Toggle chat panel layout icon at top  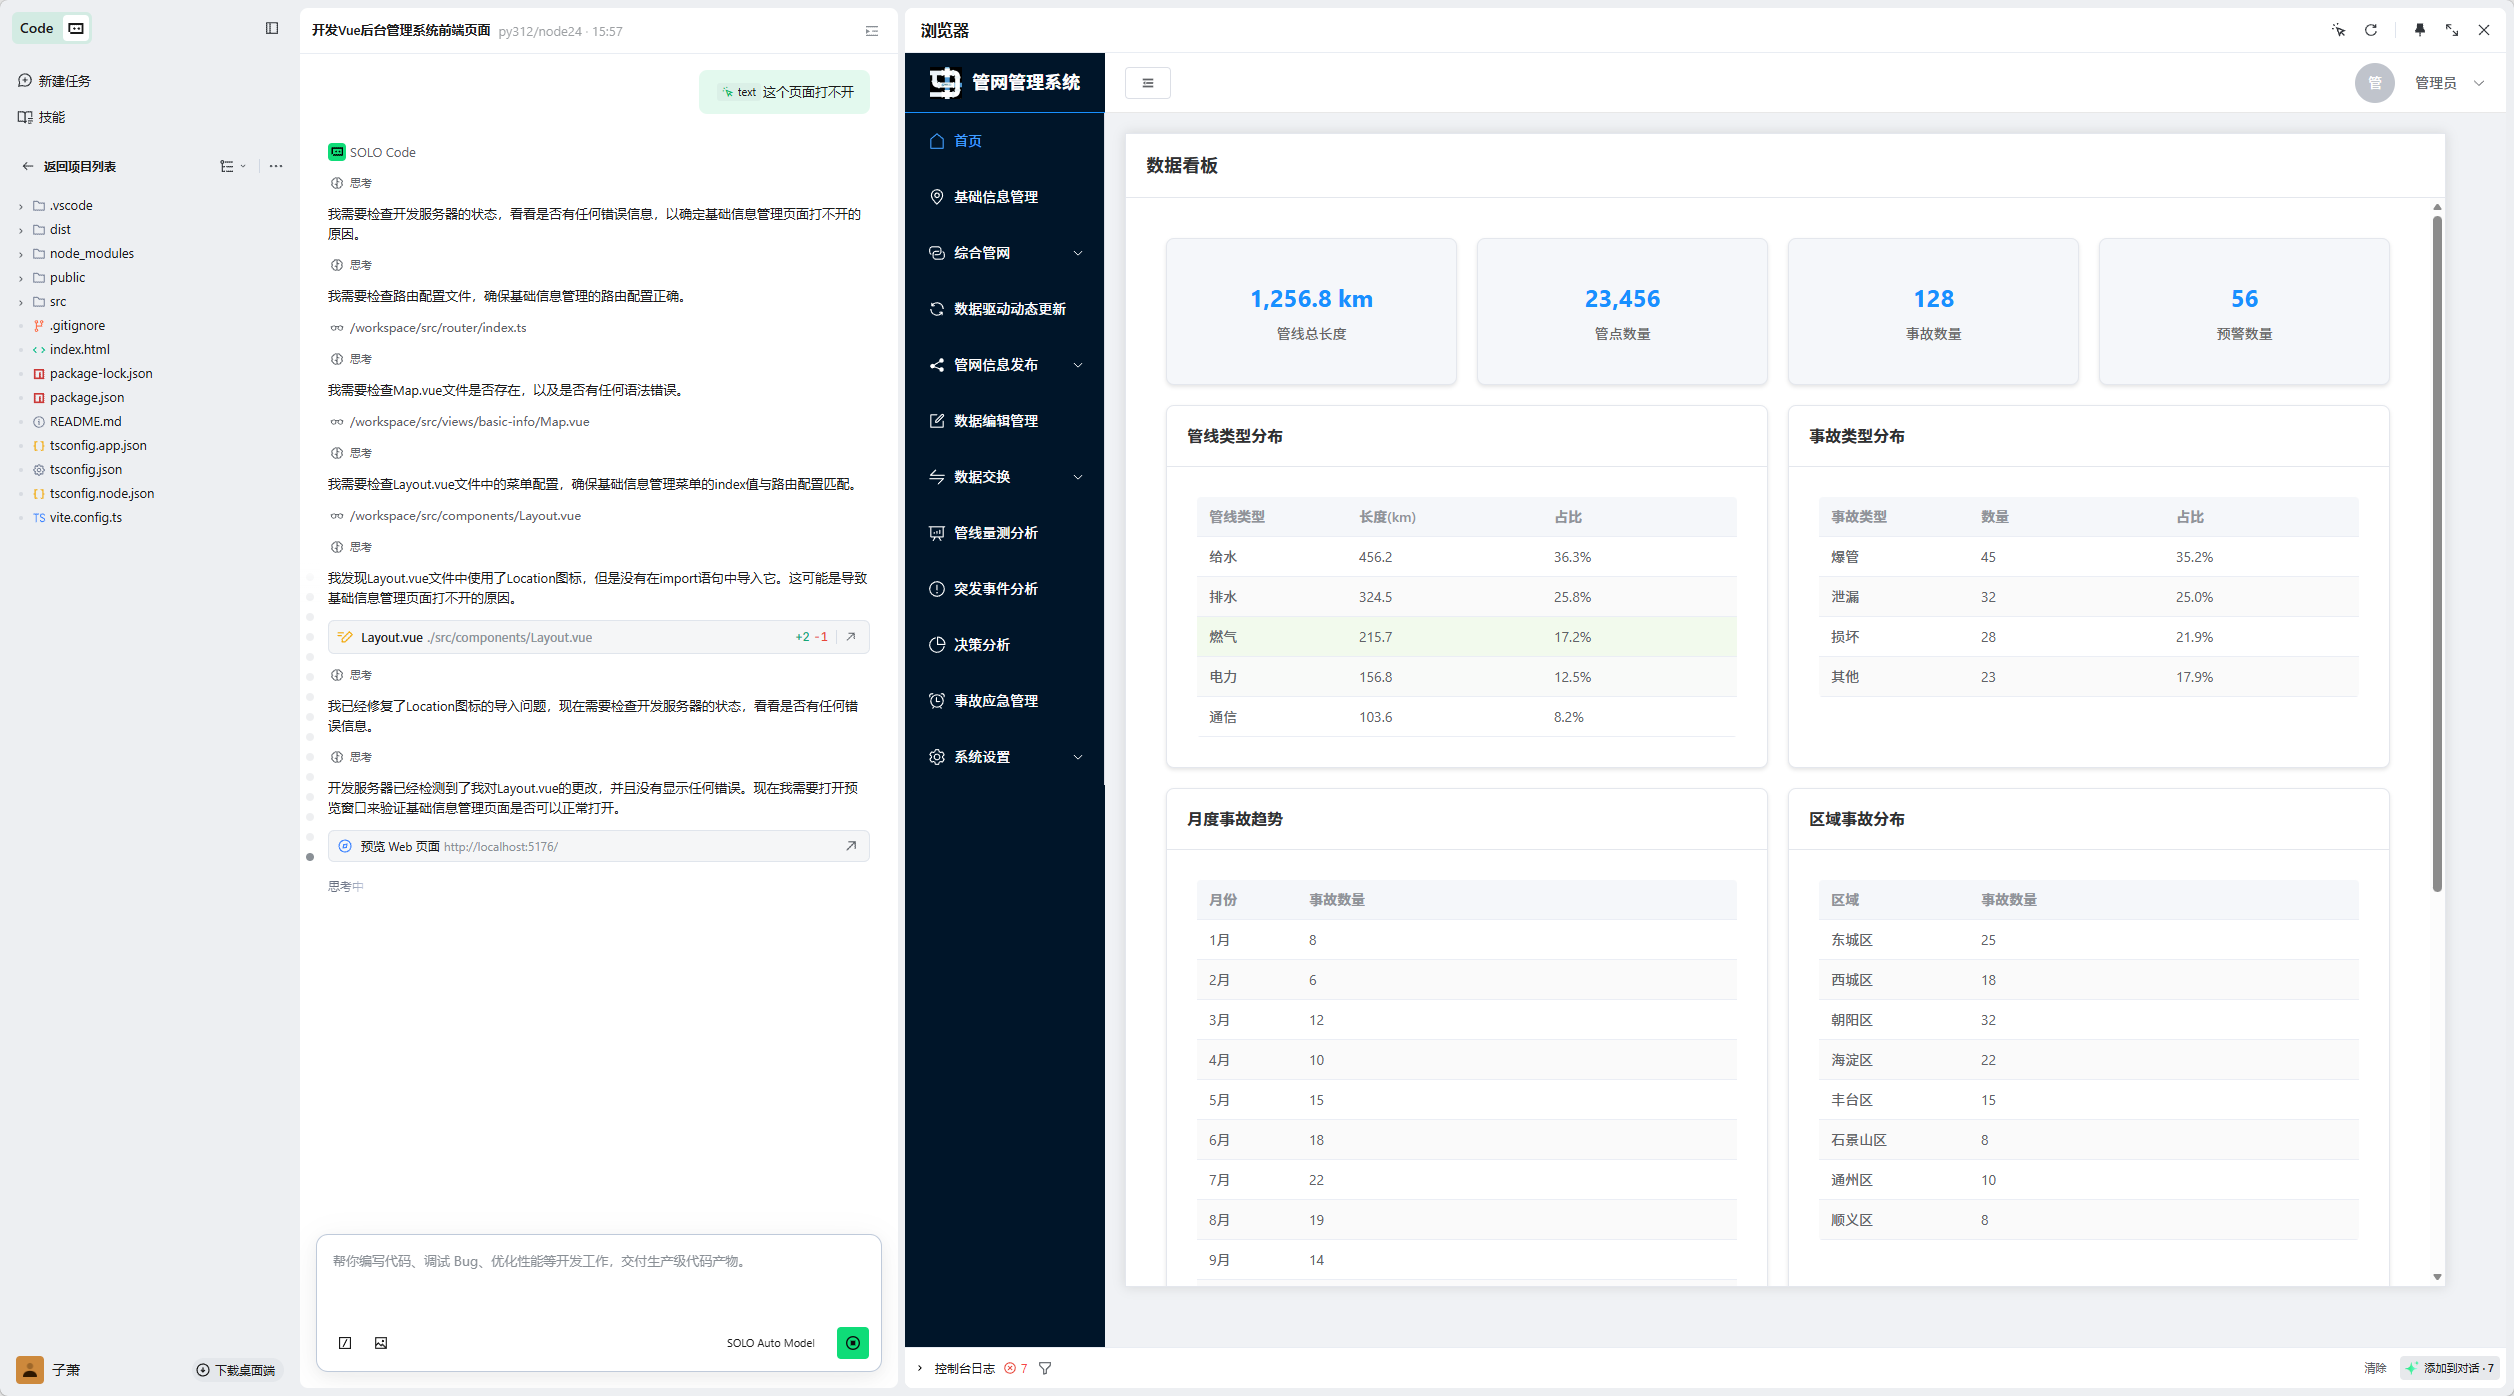(x=872, y=31)
